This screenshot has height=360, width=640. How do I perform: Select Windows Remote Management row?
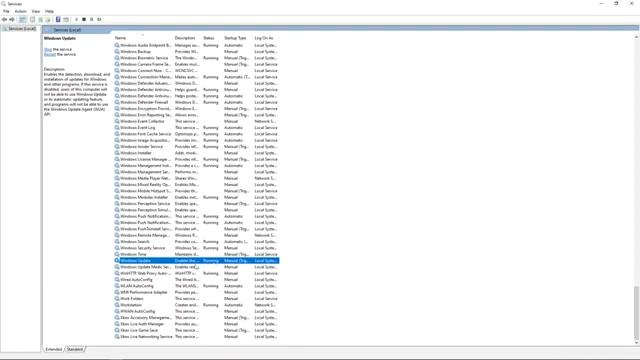click(x=197, y=236)
